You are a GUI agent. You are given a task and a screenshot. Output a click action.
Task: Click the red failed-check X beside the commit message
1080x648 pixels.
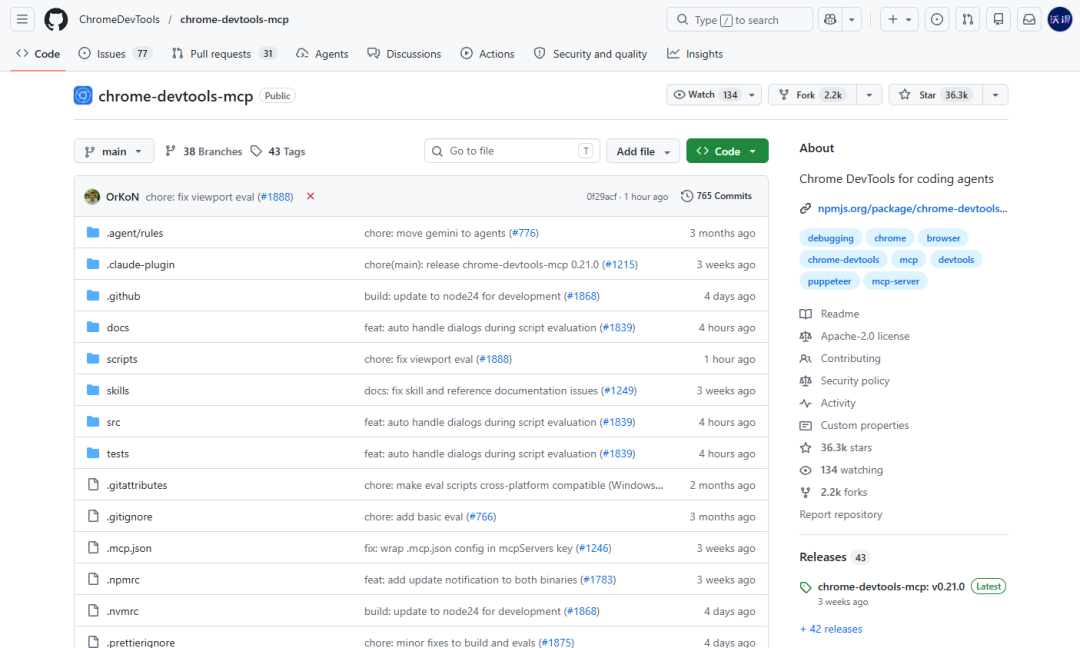310,197
